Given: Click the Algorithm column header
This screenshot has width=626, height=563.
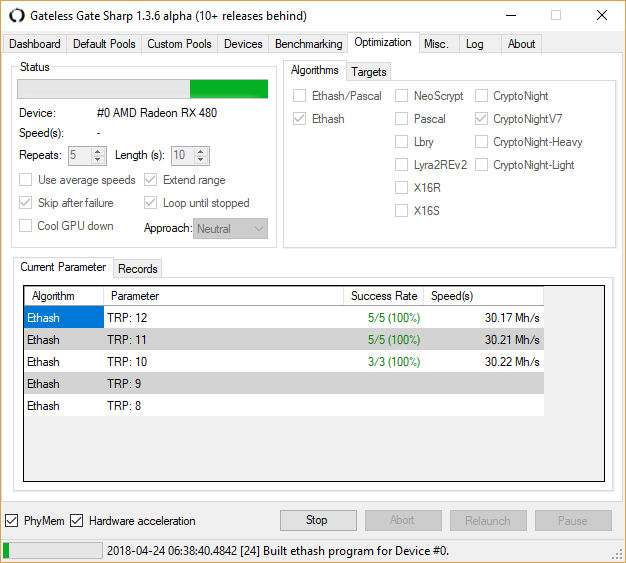Looking at the screenshot, I should click(x=64, y=296).
